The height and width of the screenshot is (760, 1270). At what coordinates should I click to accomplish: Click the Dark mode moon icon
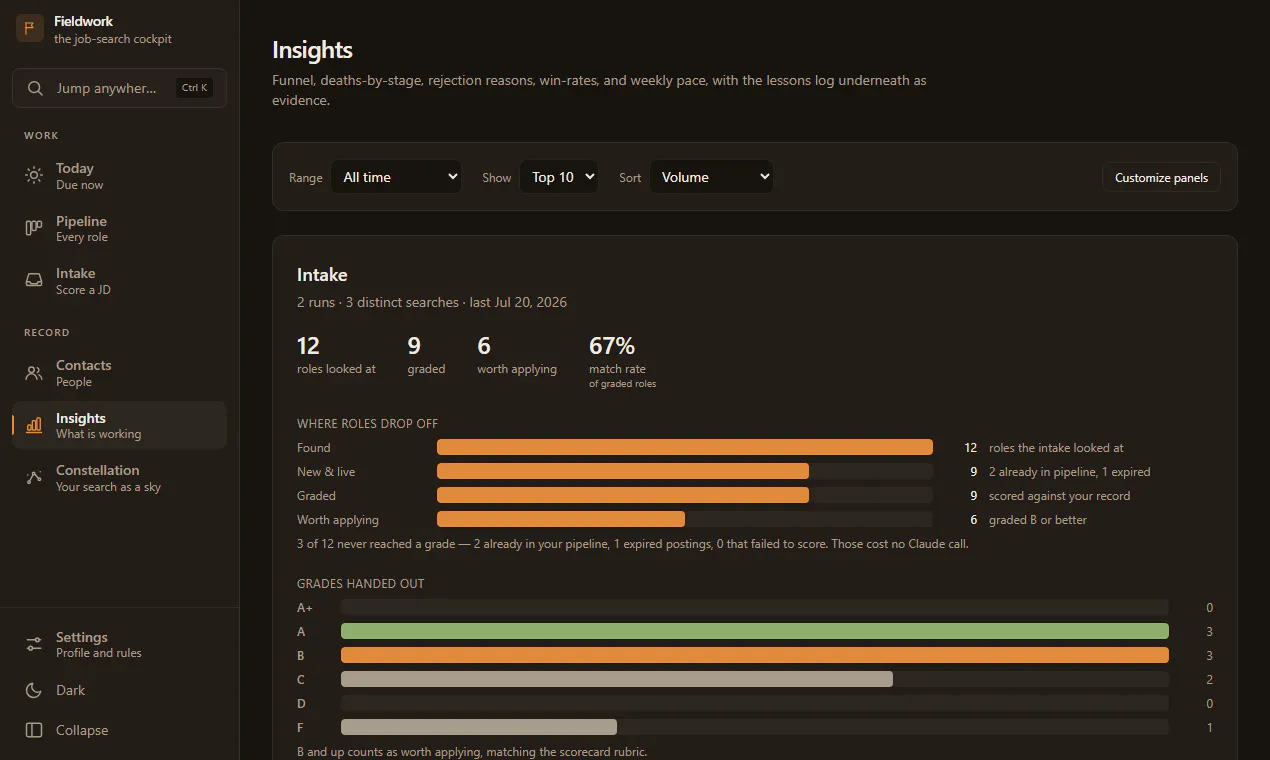(x=34, y=690)
